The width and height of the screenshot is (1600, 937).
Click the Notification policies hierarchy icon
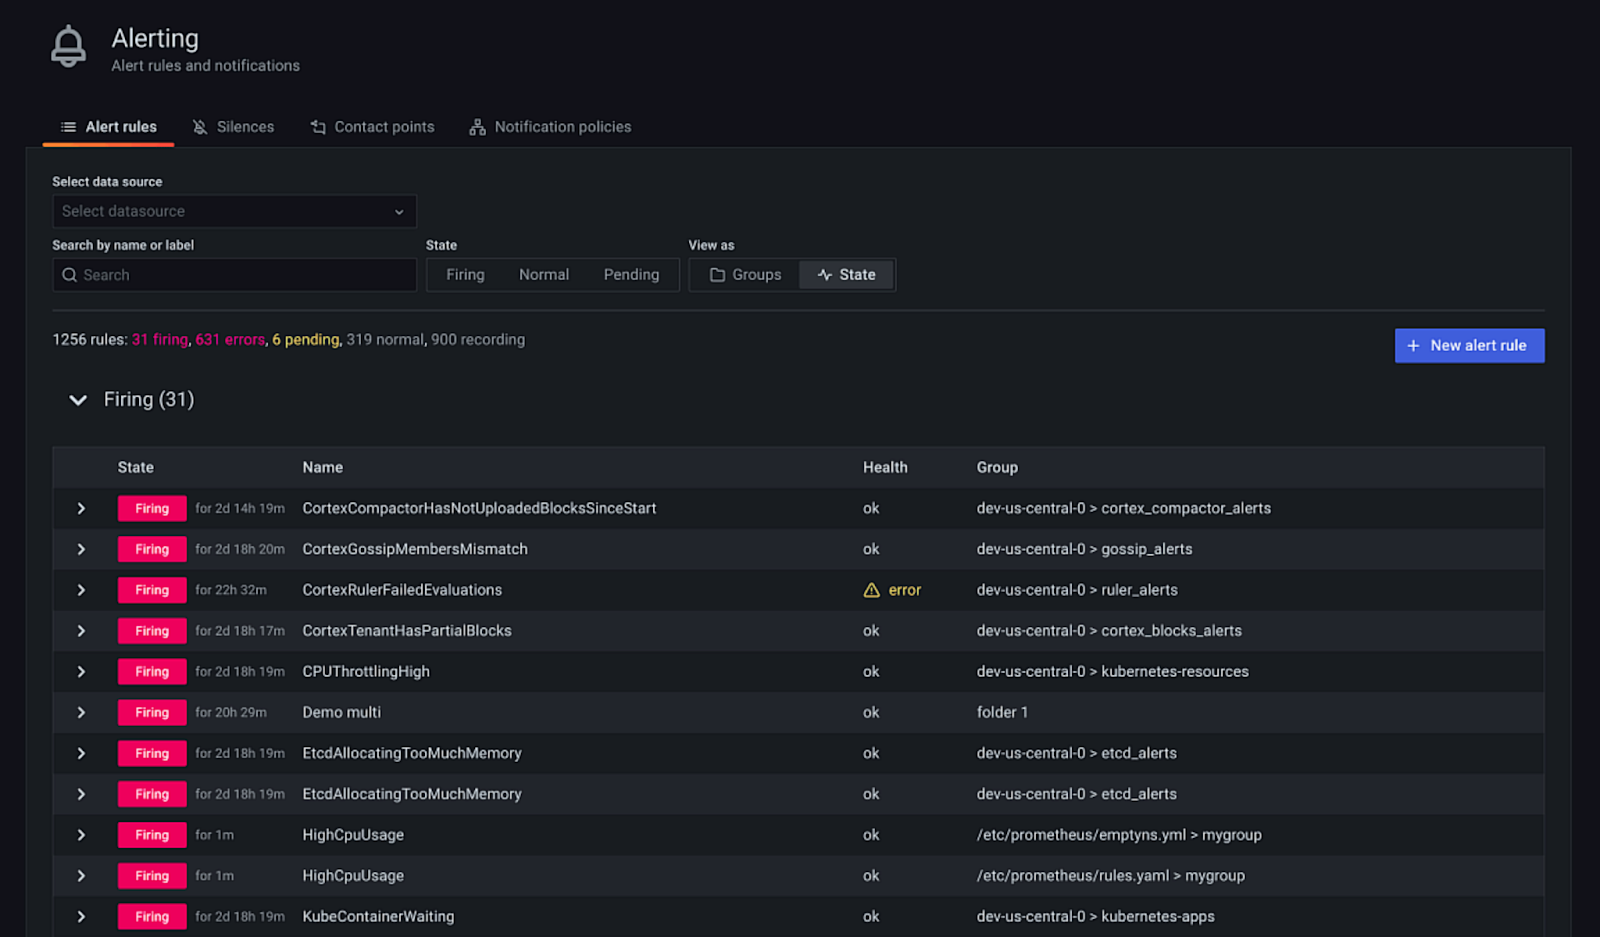476,126
